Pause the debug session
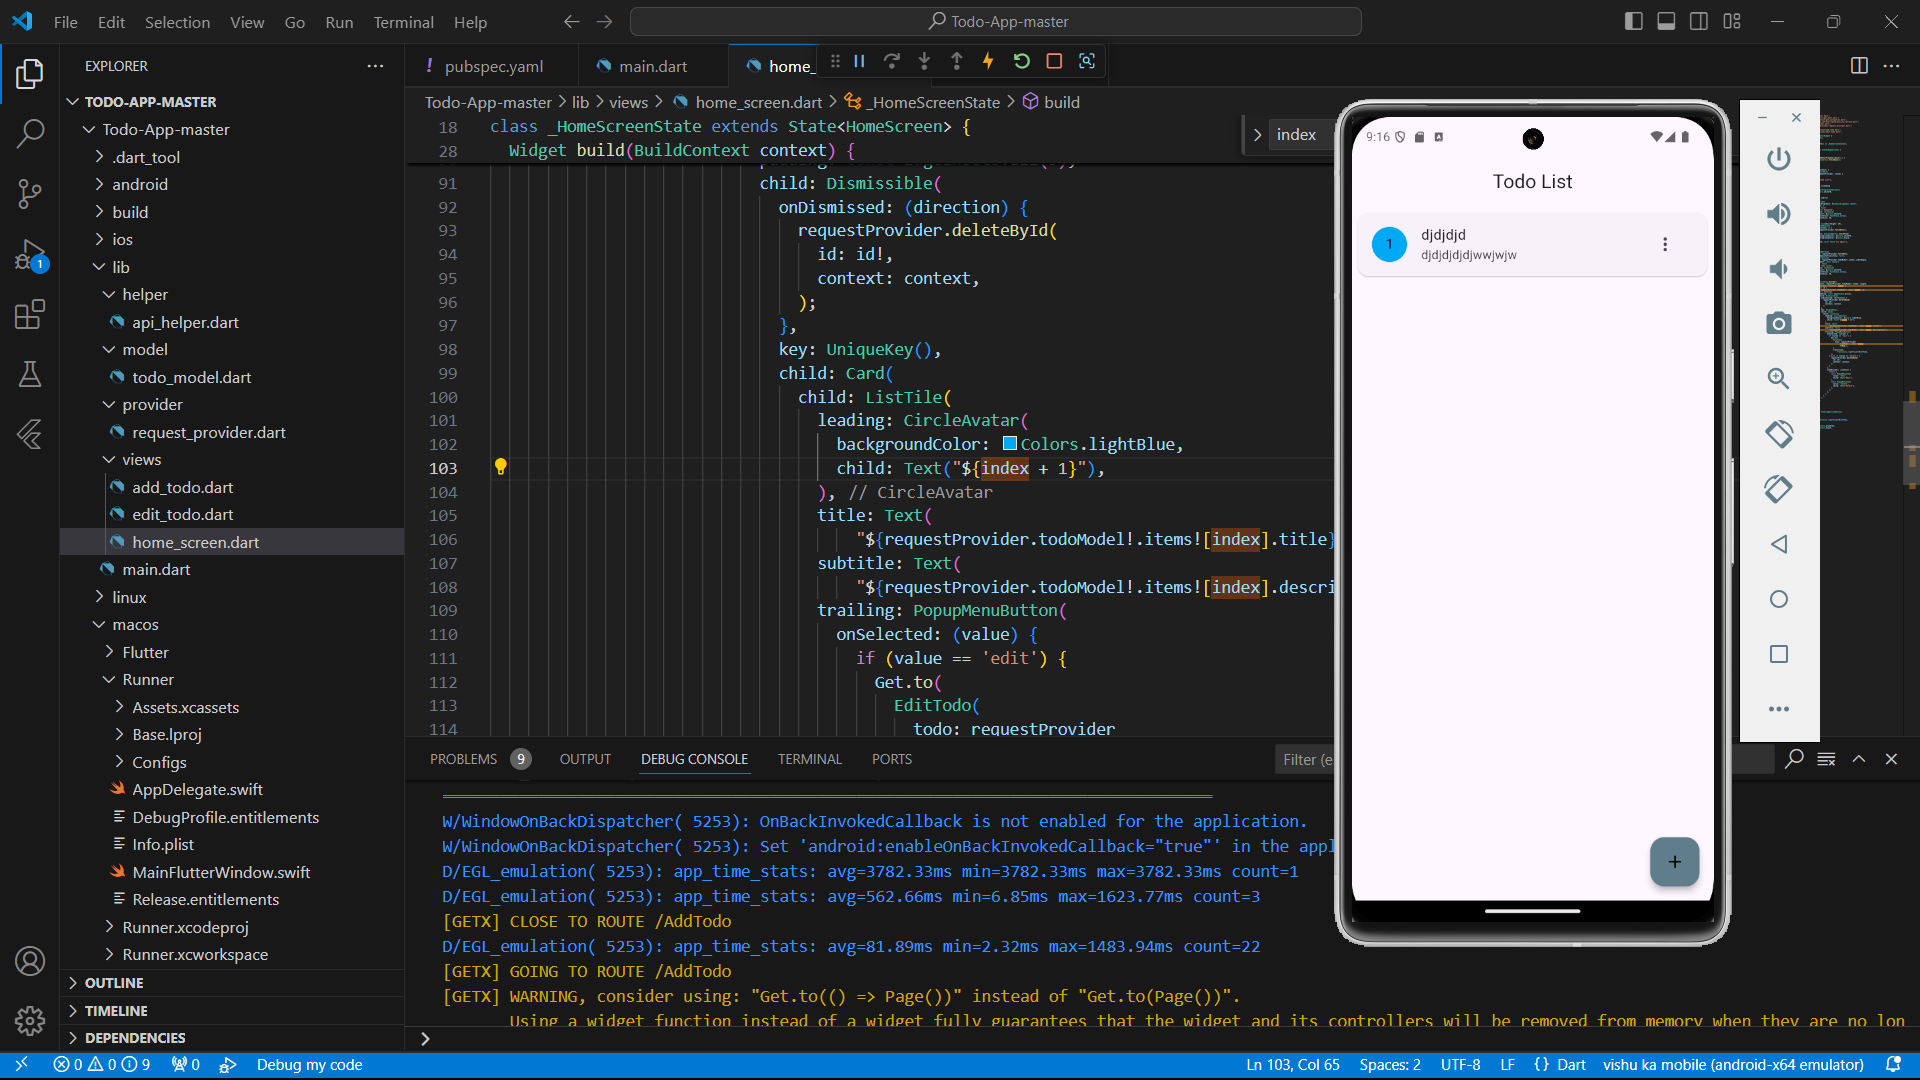 pos(859,61)
